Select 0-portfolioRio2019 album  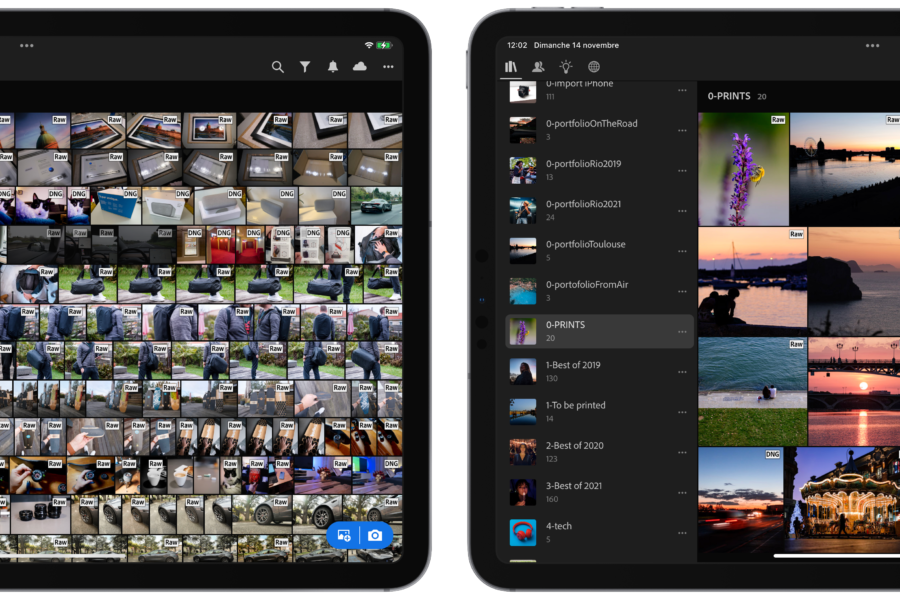pyautogui.click(x=599, y=171)
